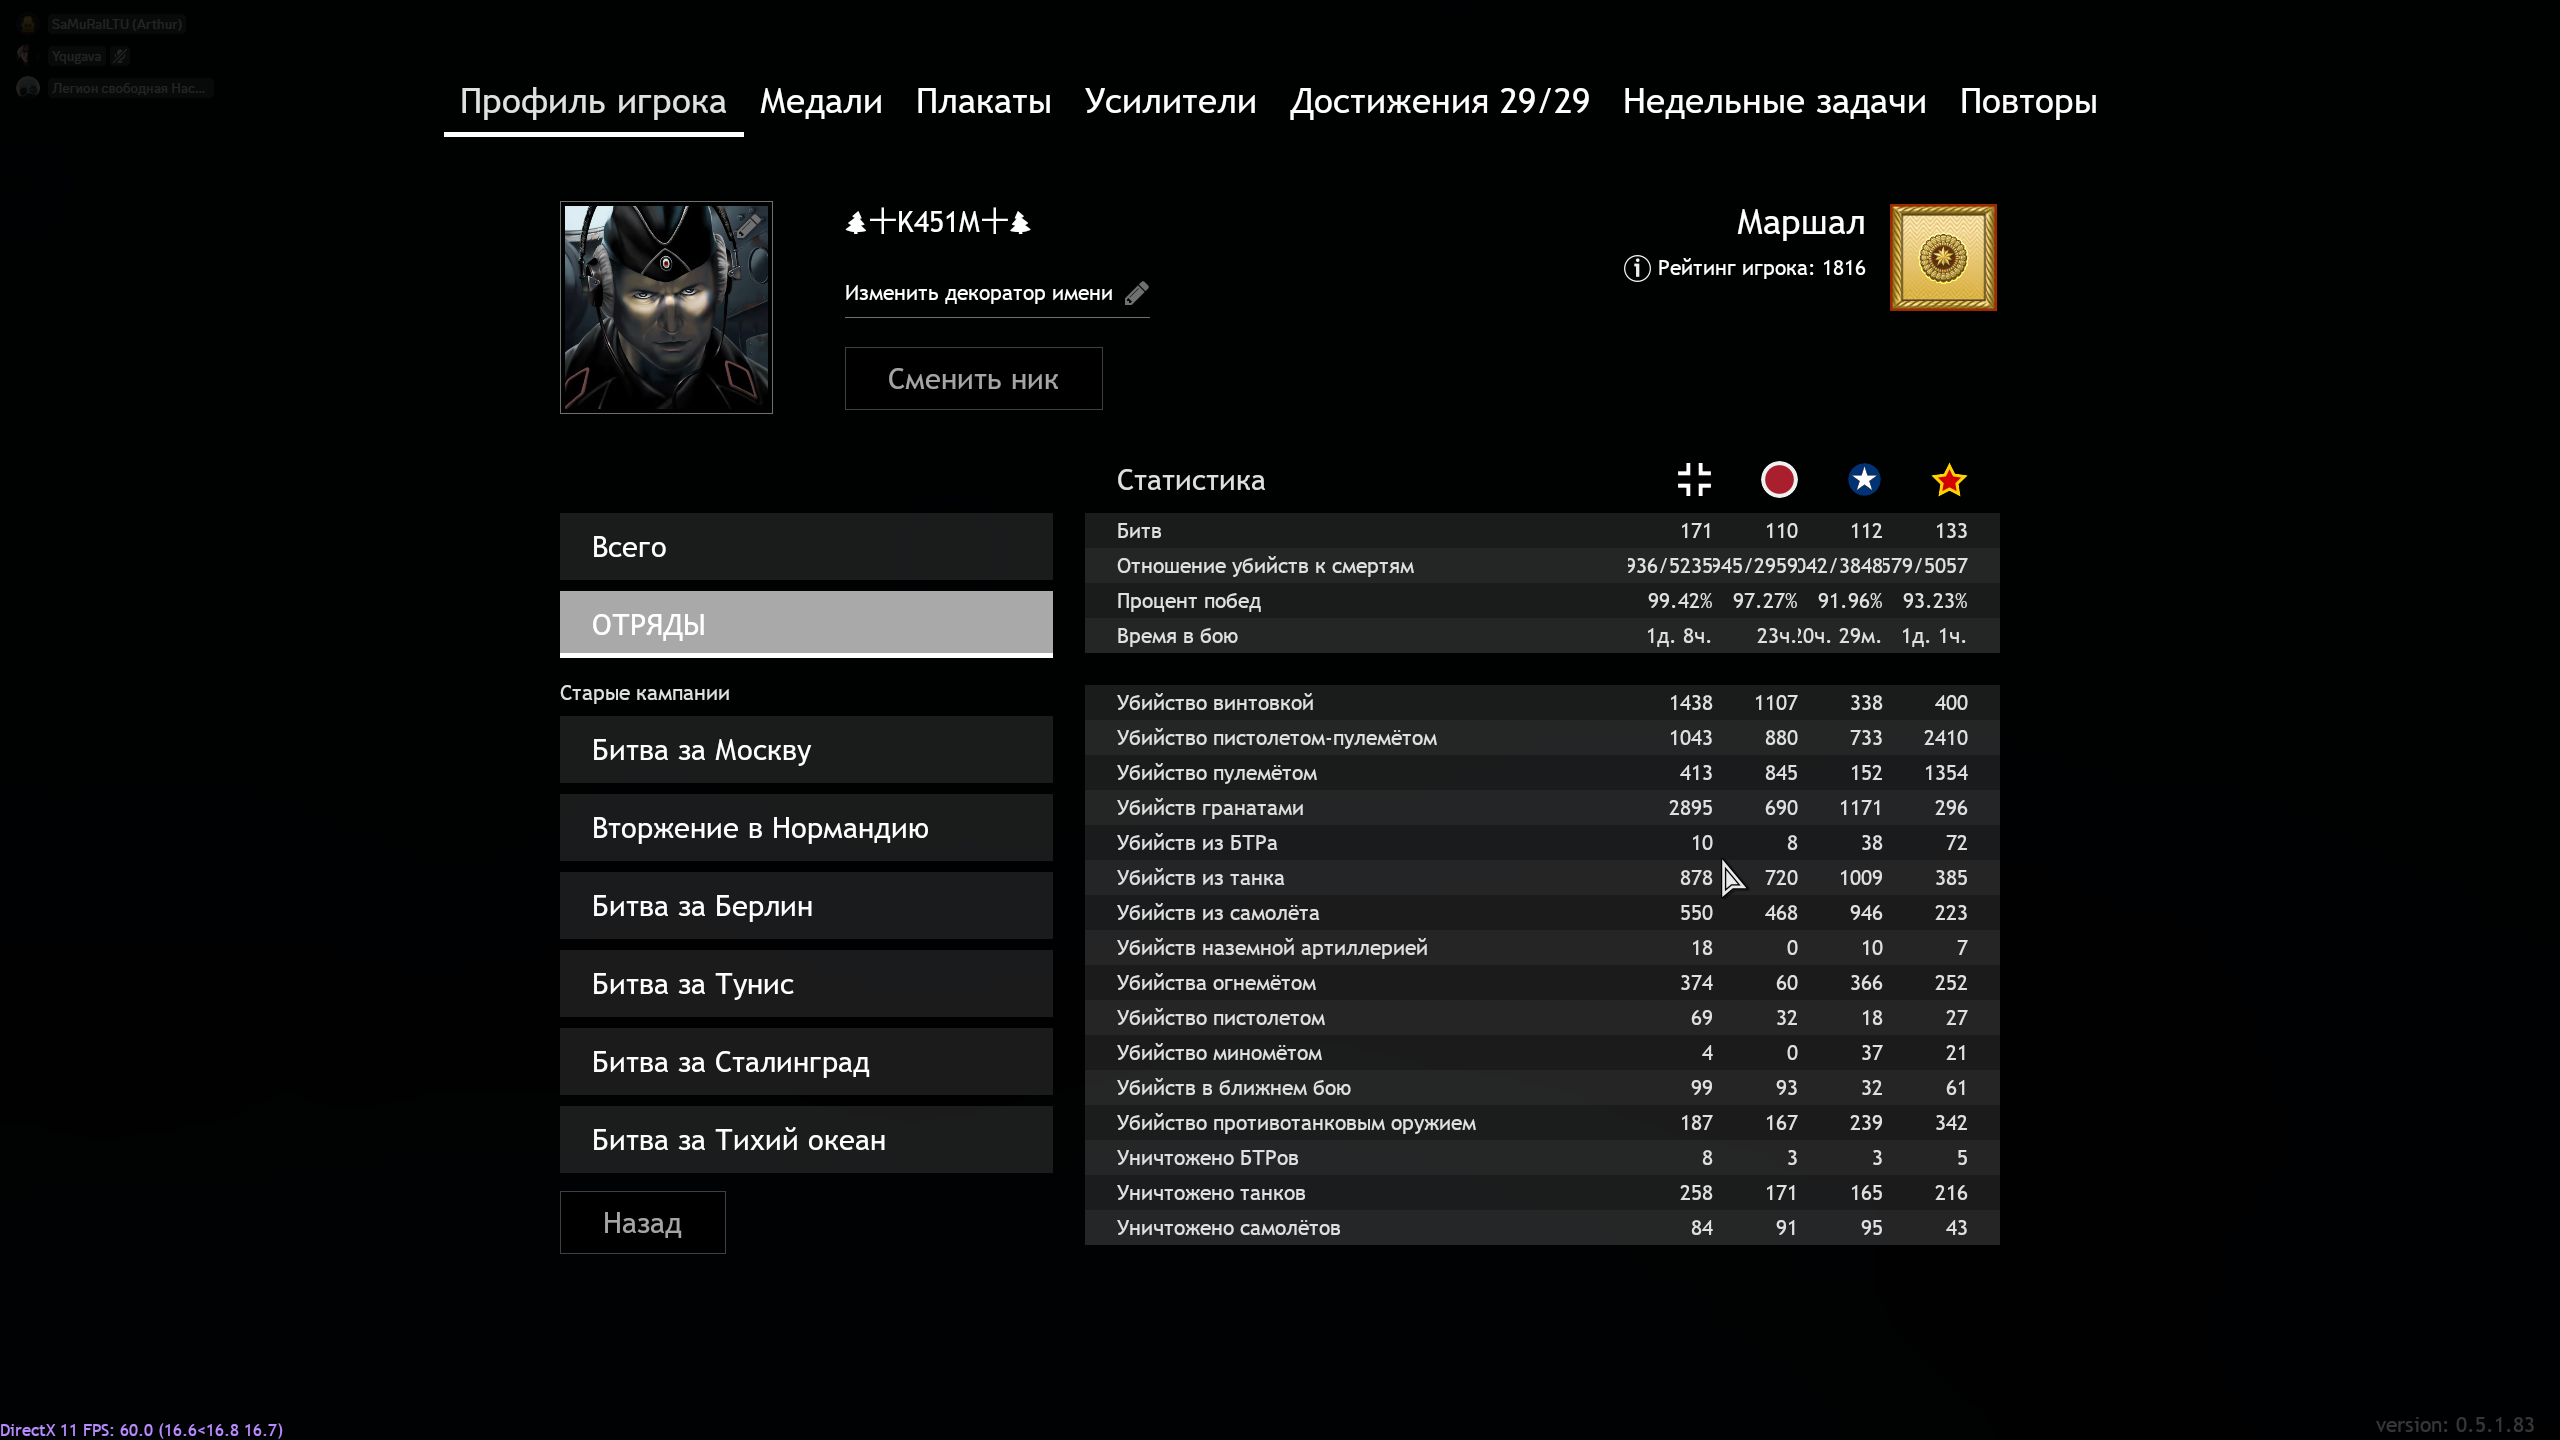The image size is (2560, 1440).
Task: Click the Soviet yellow star faction icon
Action: [x=1949, y=480]
